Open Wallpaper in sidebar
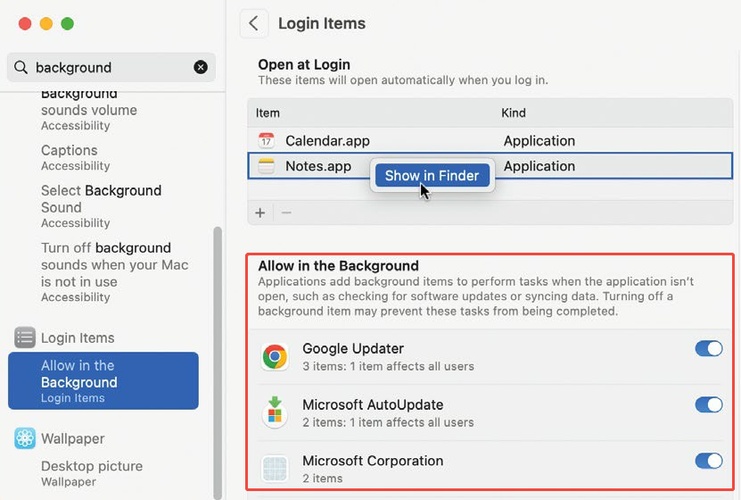 (73, 439)
